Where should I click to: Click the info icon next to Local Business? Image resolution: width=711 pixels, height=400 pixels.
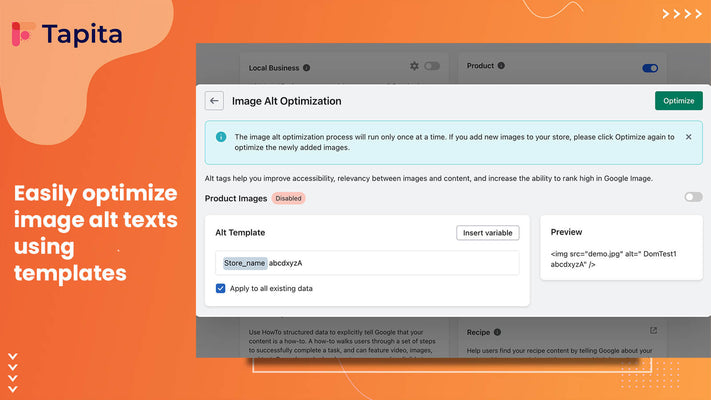[x=306, y=68]
